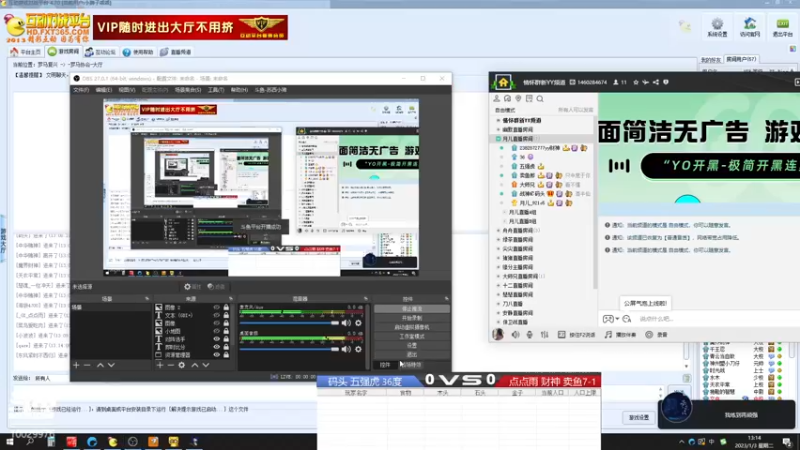The image size is (800, 450).
Task: Collapse 月儿直播房间 channel in YY tree
Action: pos(498,139)
